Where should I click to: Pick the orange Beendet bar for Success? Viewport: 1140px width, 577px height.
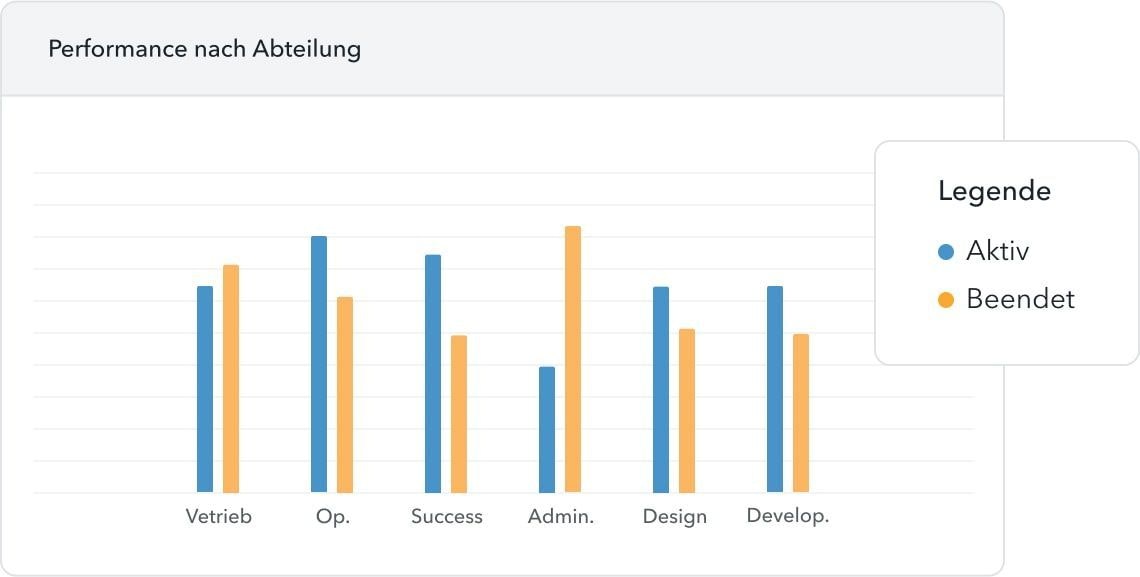click(x=459, y=414)
